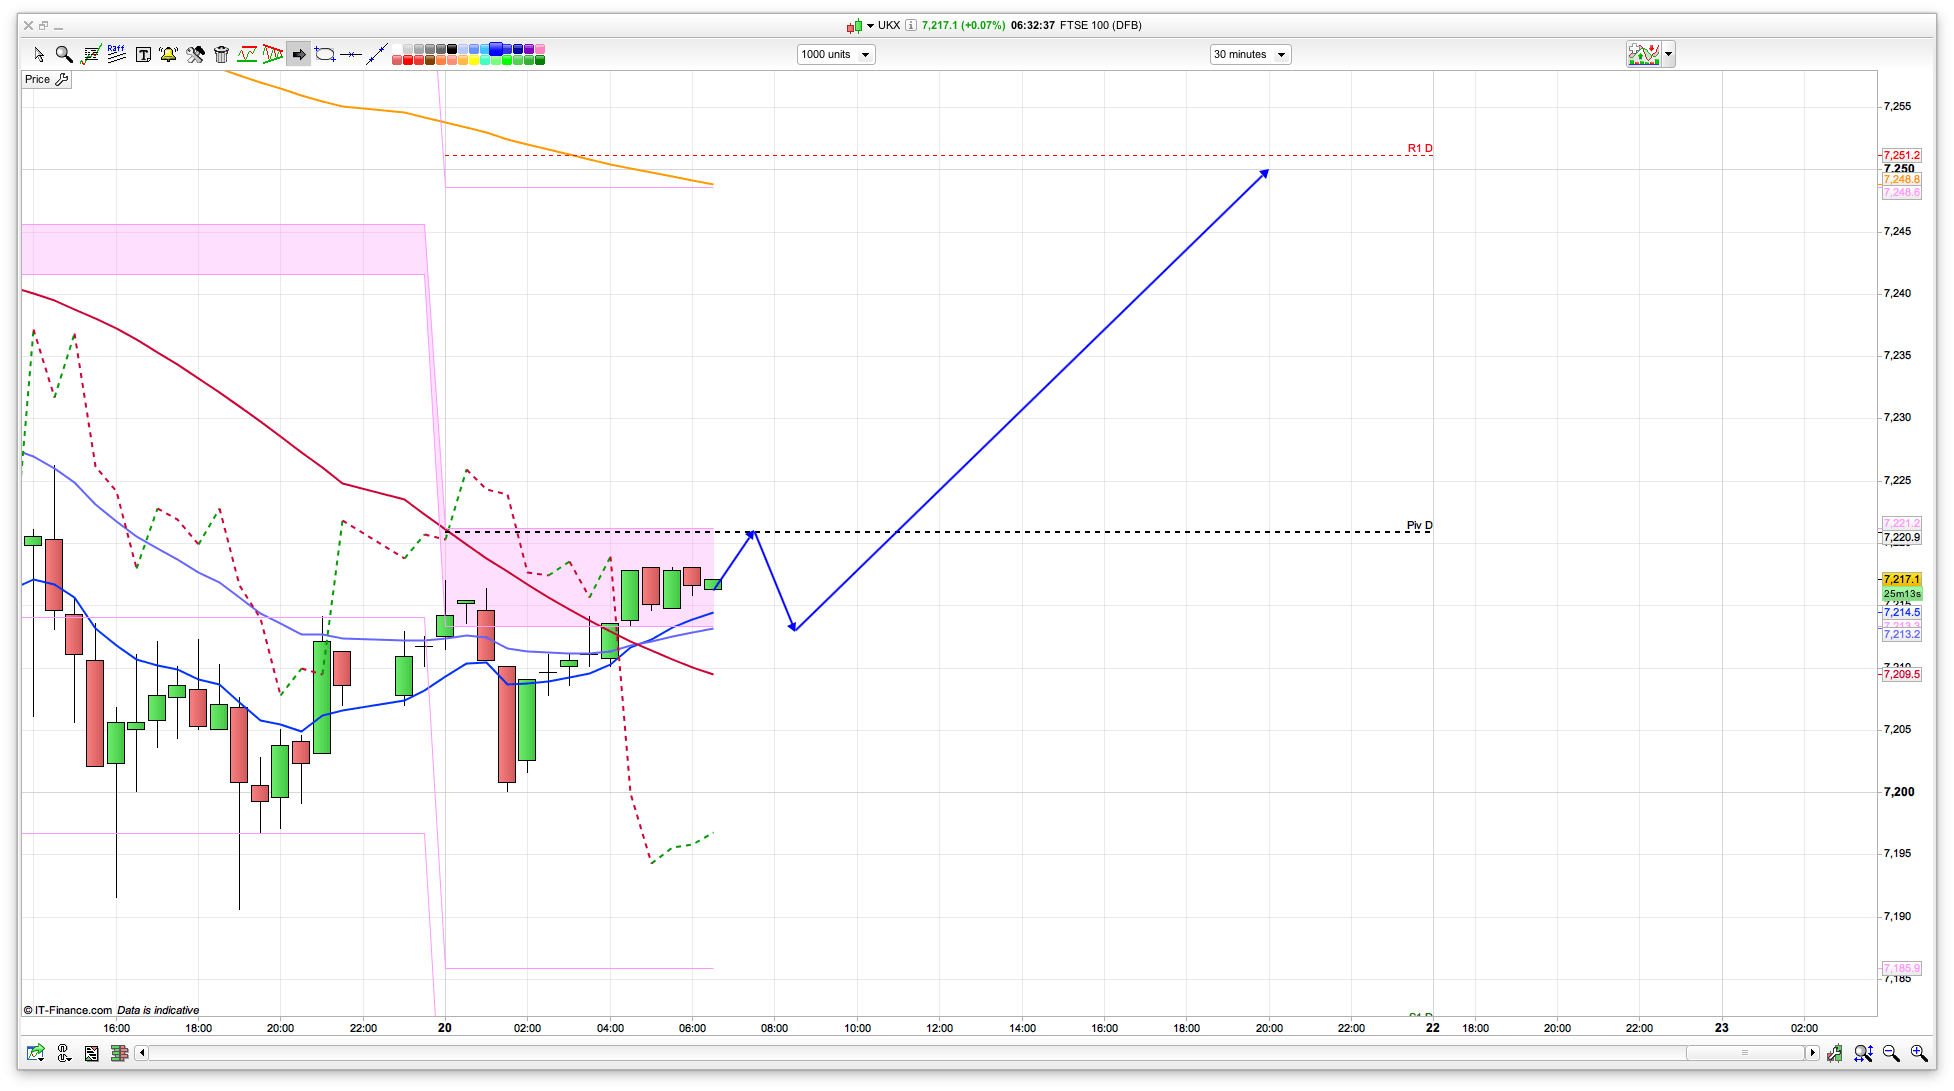1954x1091 pixels.
Task: Click the horizontal scrollbar left arrow
Action: point(142,1053)
